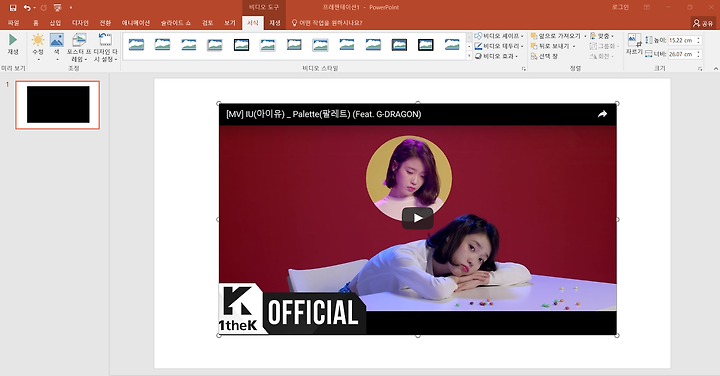Open the video styles dialog launcher

[523, 68]
